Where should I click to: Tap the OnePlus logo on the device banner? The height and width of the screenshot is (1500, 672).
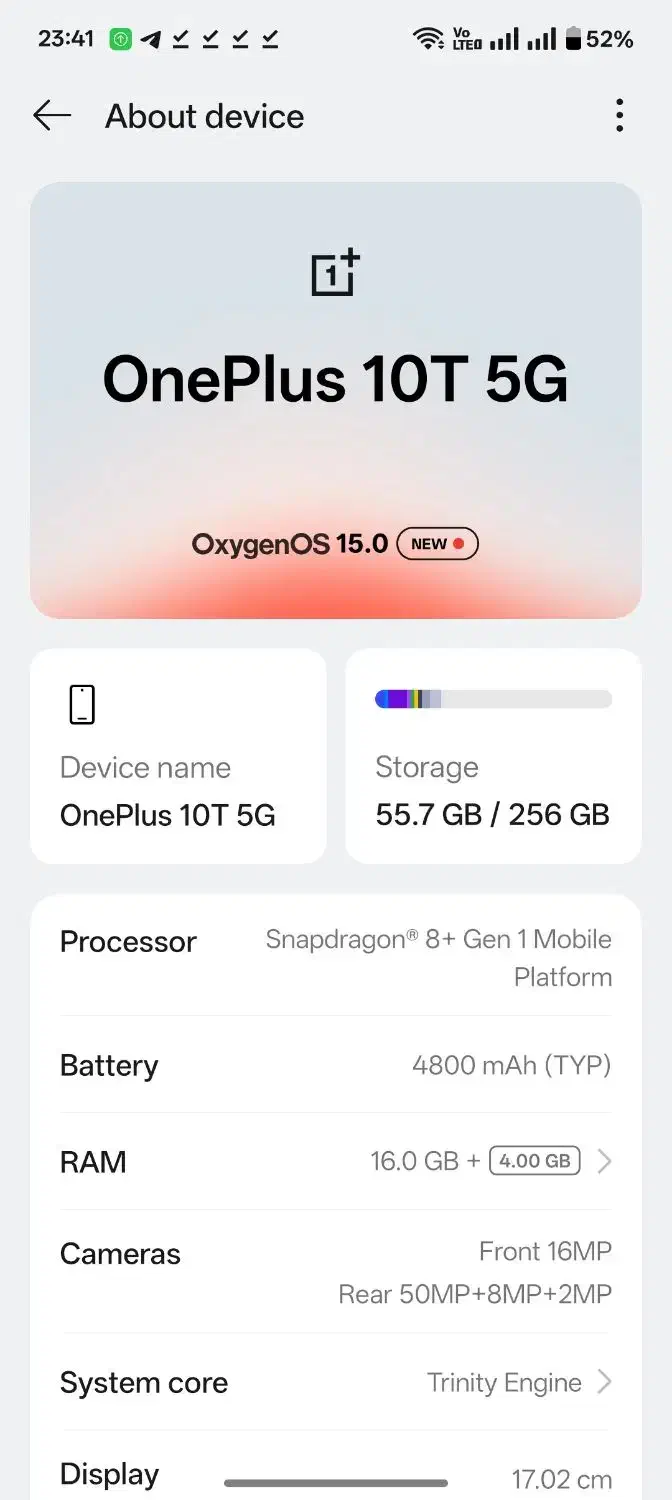[x=333, y=270]
